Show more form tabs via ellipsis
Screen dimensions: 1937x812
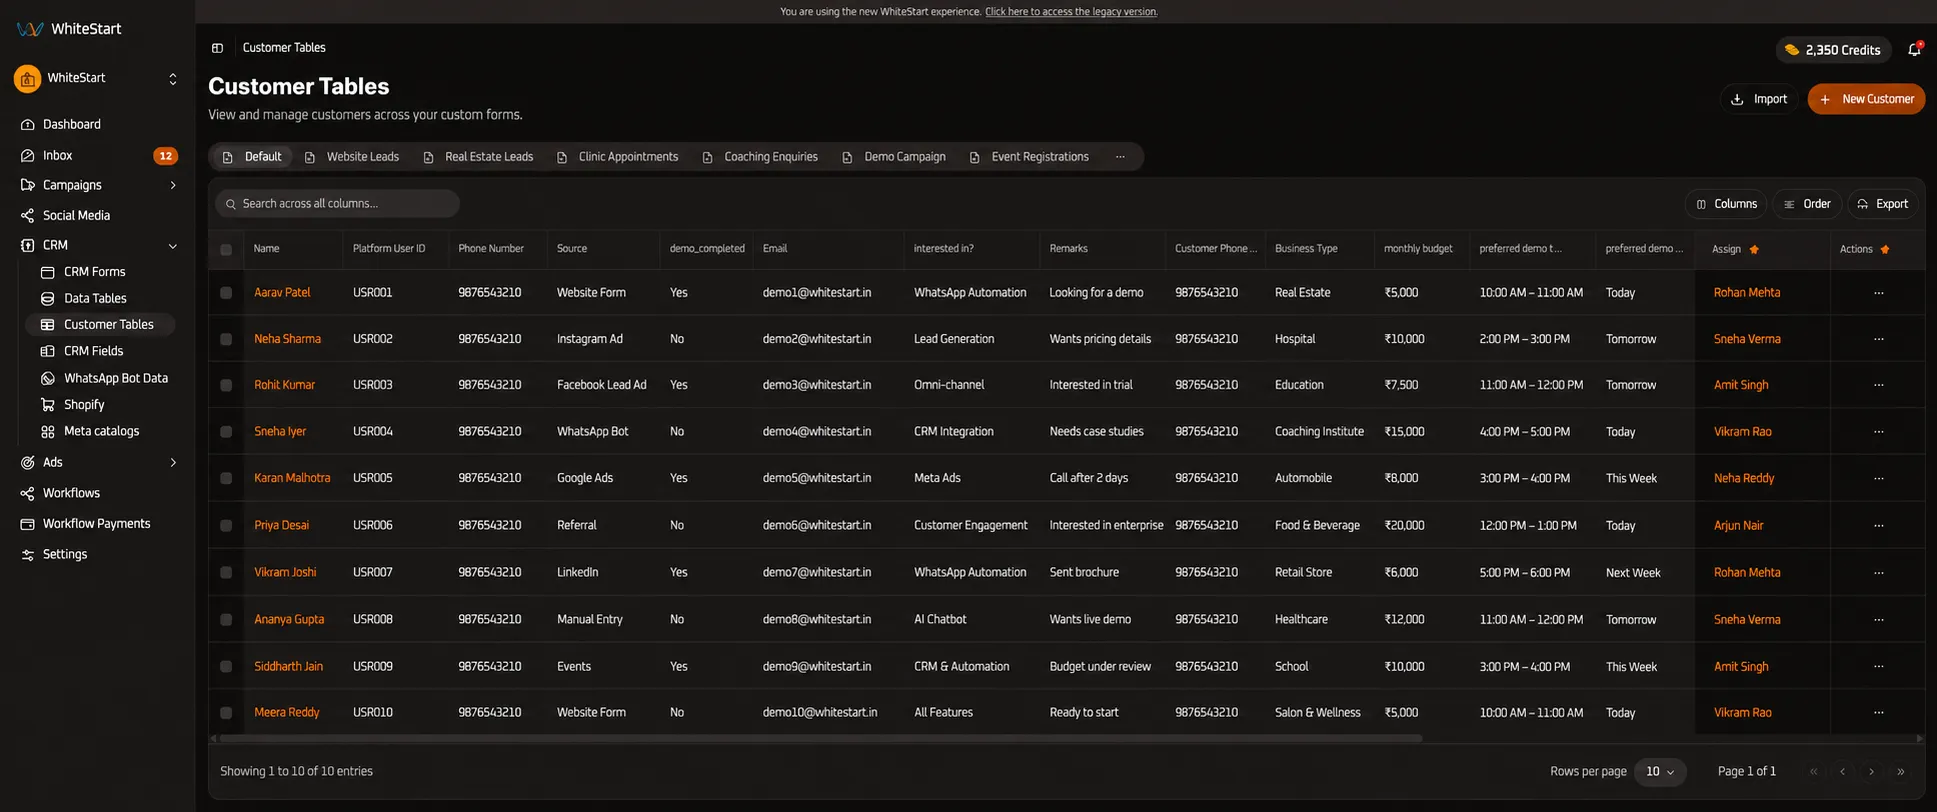pyautogui.click(x=1120, y=157)
